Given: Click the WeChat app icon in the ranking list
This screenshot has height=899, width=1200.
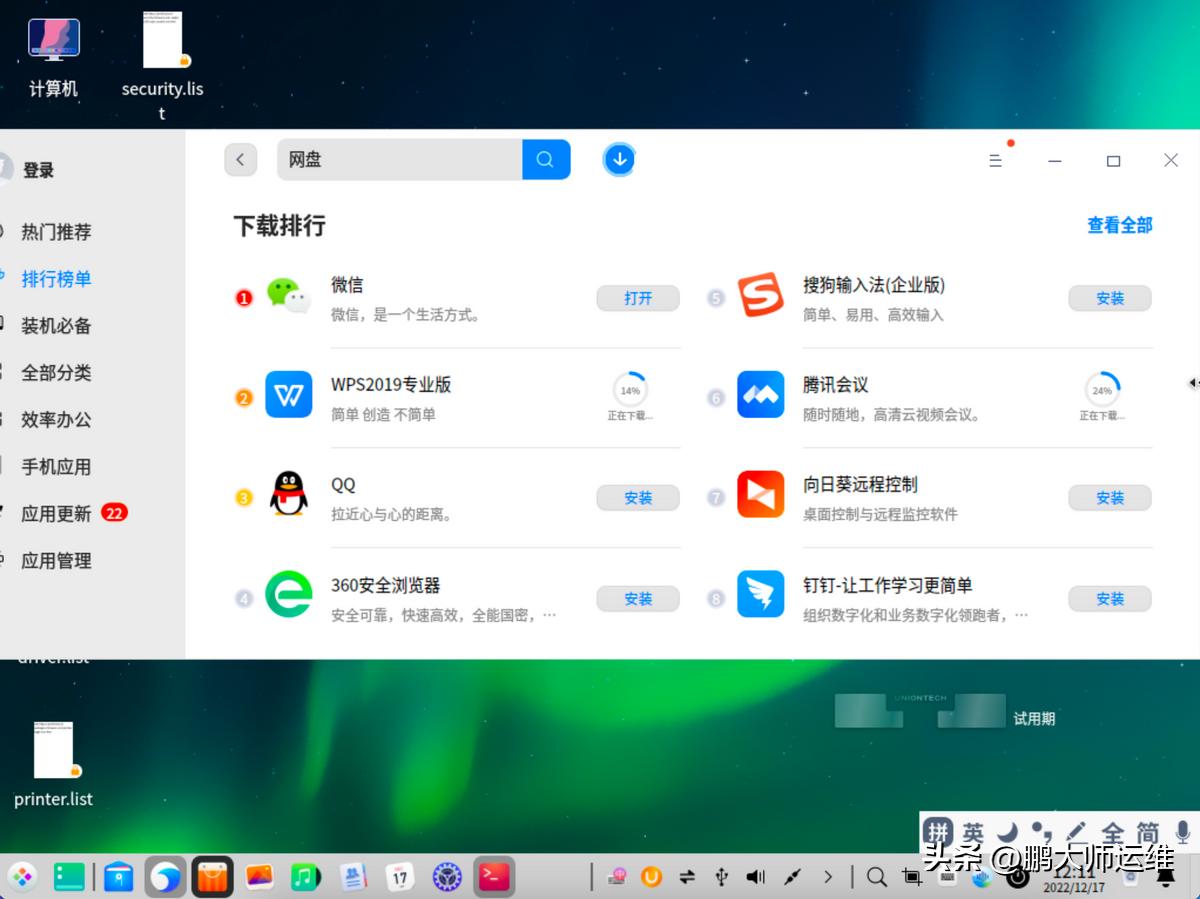Looking at the screenshot, I should [x=288, y=297].
